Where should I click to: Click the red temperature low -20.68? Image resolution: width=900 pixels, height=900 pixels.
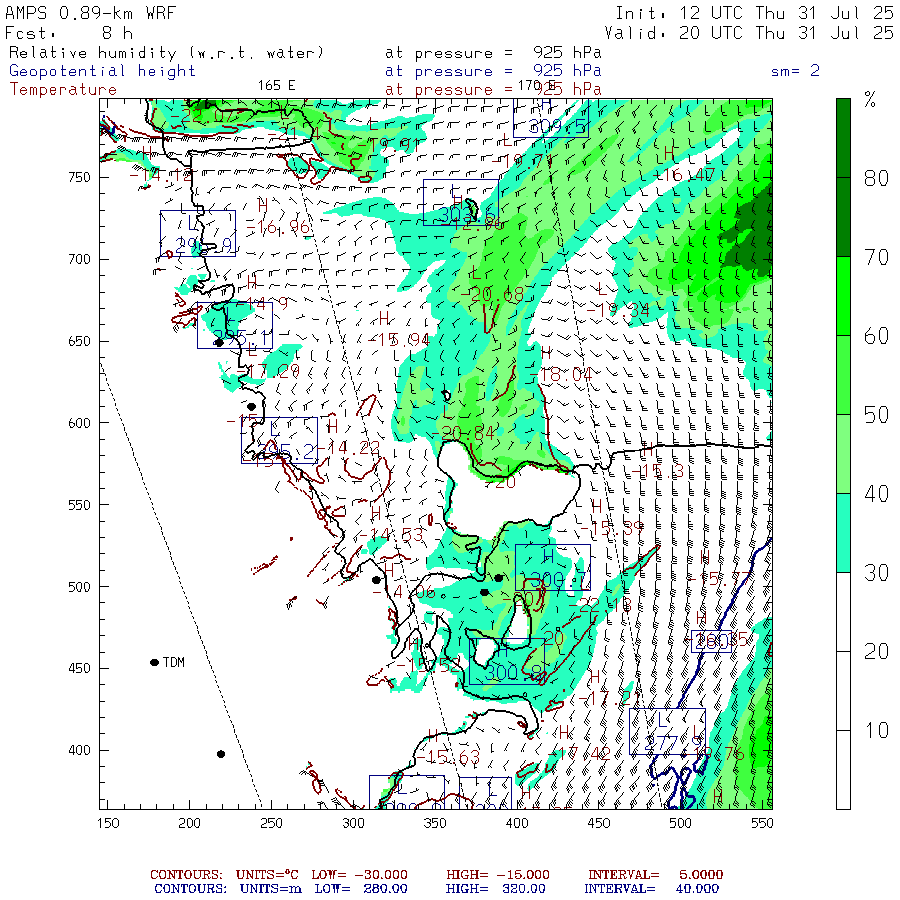point(492,295)
